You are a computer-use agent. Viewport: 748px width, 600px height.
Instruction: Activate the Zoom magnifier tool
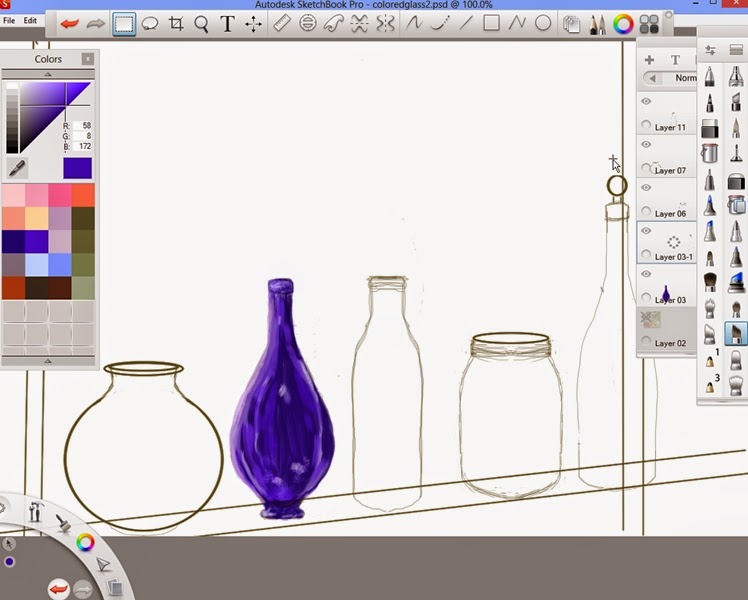(x=201, y=24)
